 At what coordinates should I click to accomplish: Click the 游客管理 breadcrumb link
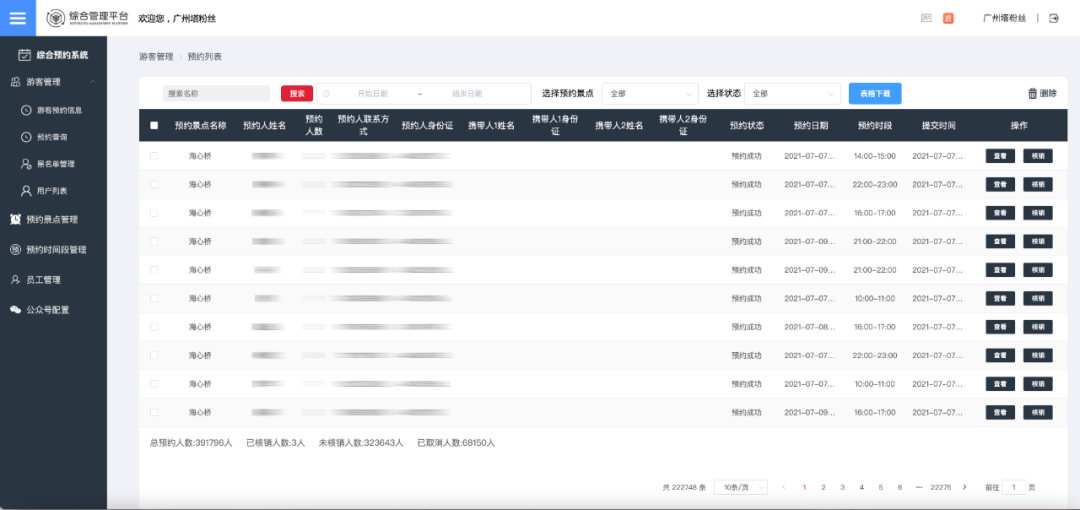[x=156, y=57]
